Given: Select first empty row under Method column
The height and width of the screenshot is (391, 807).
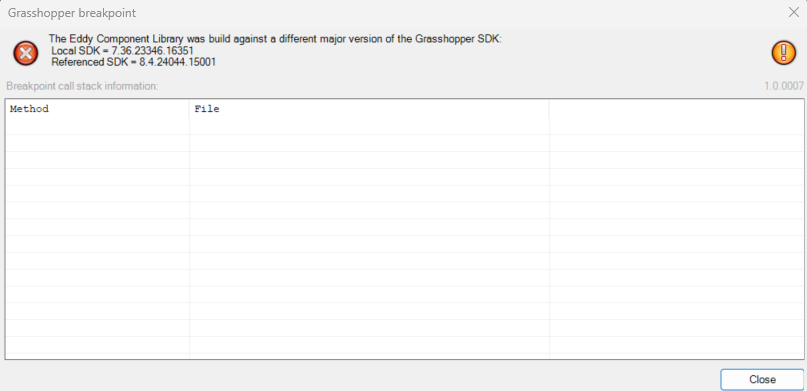Looking at the screenshot, I should pyautogui.click(x=97, y=127).
